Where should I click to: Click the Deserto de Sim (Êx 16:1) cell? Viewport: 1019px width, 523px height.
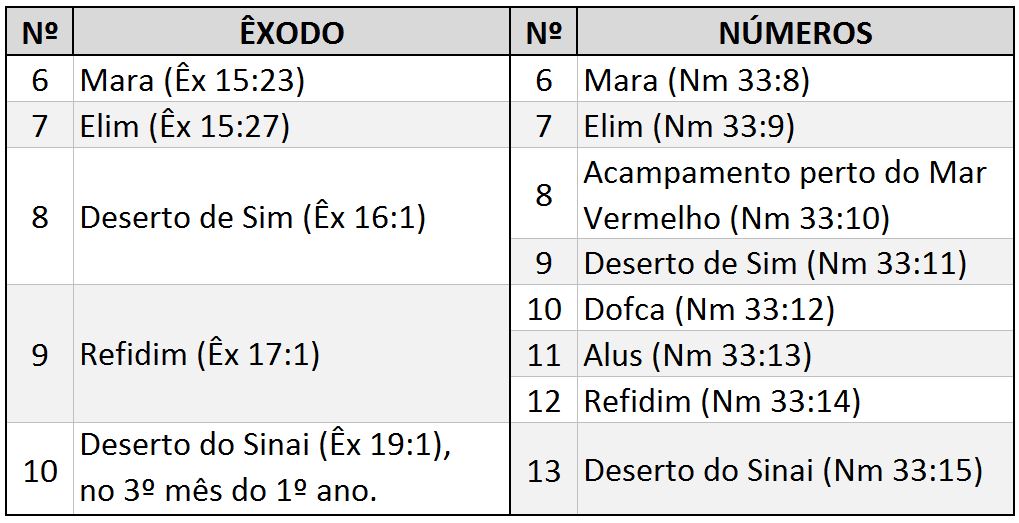pos(253,217)
